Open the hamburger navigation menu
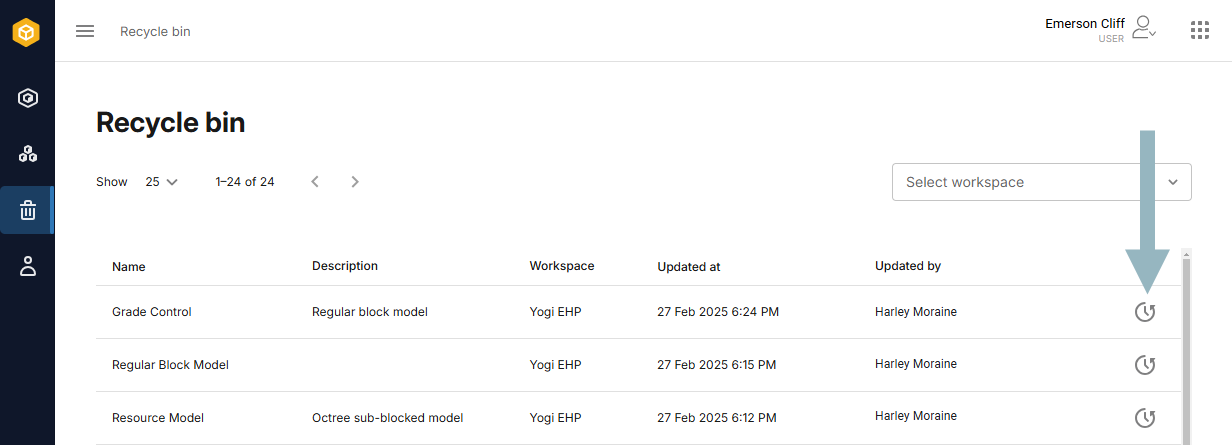 [85, 31]
